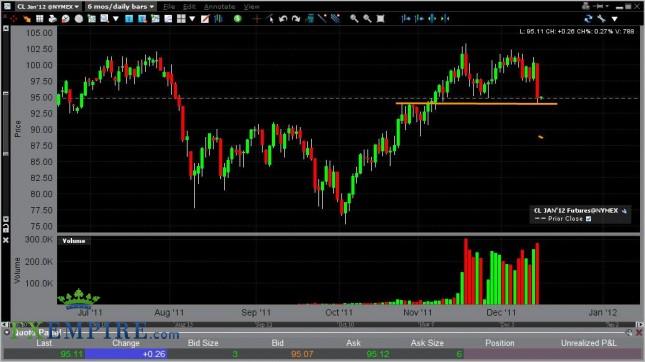Viewport: 645px width, 362px height.
Task: Open the File menu
Action: coord(169,7)
